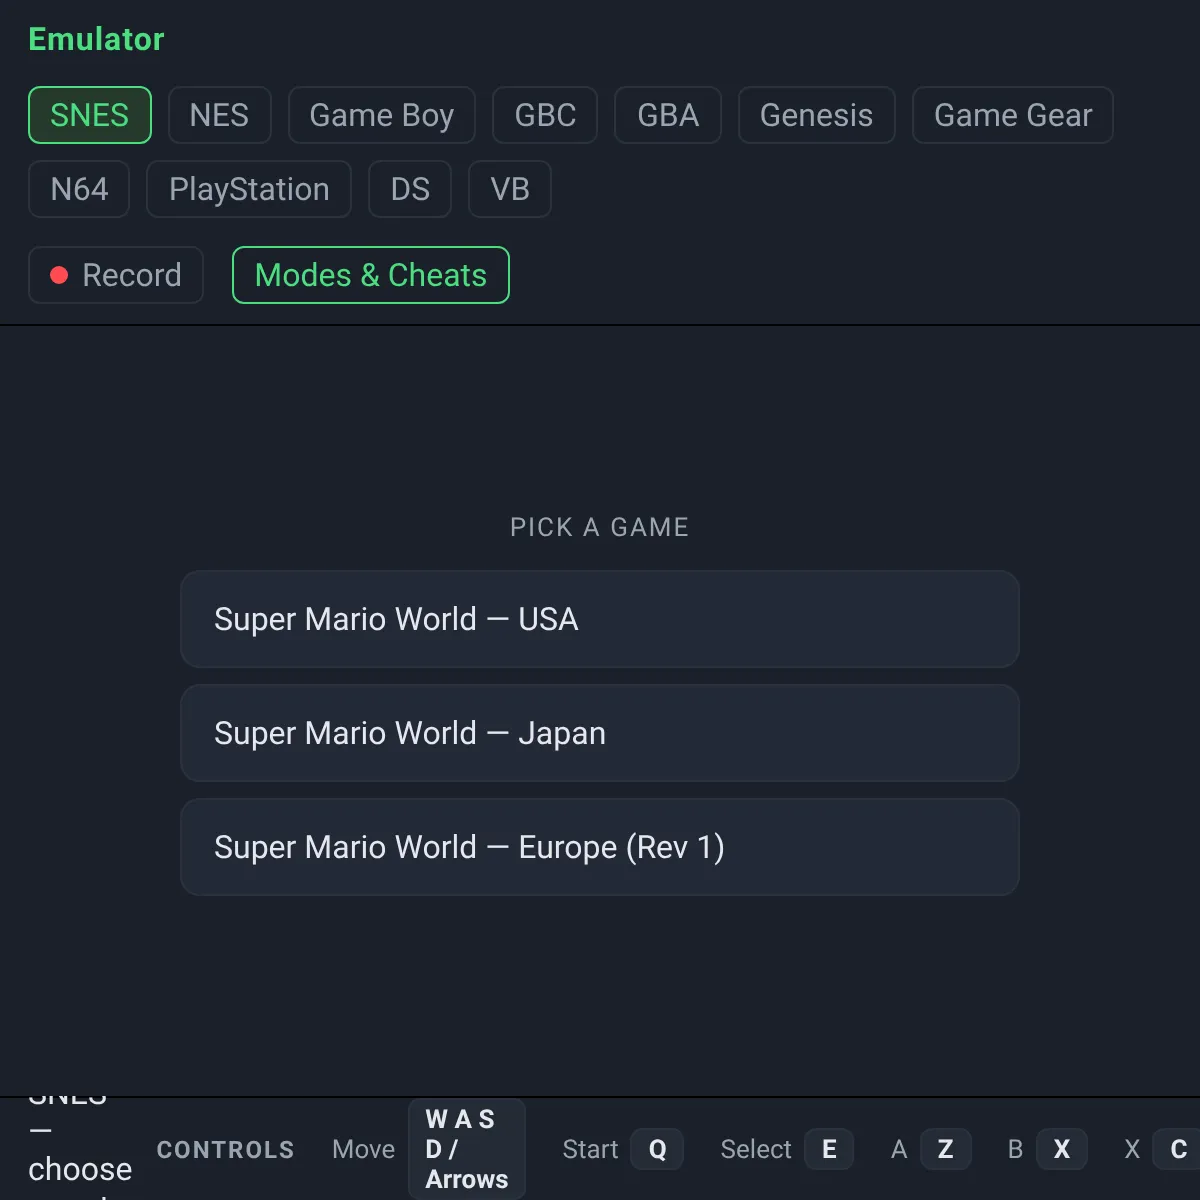Click the Q key for Start

(657, 1149)
